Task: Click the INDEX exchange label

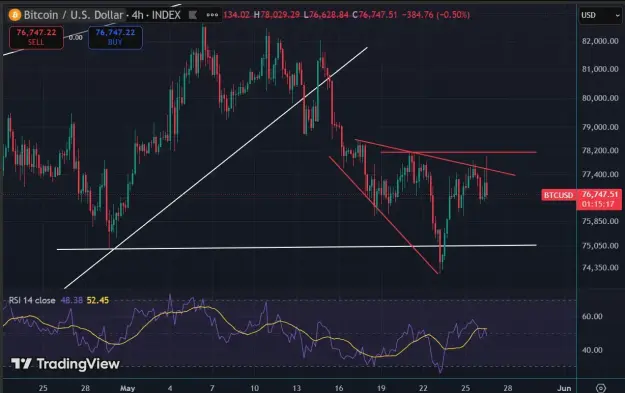Action: tap(166, 15)
